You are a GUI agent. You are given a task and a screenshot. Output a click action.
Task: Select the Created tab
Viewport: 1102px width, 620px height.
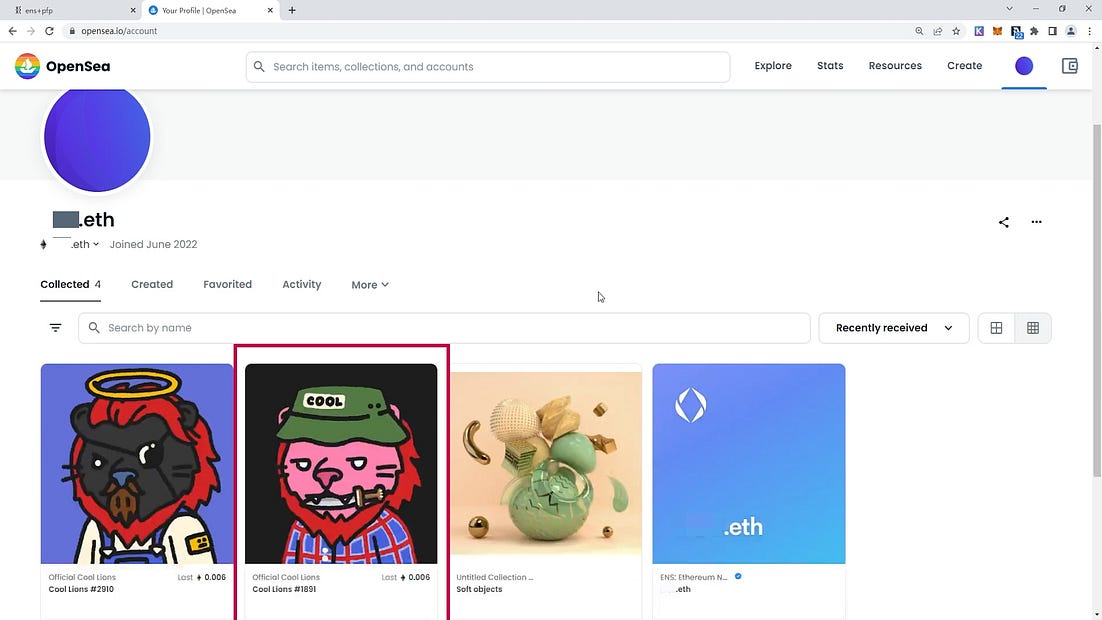[152, 285]
